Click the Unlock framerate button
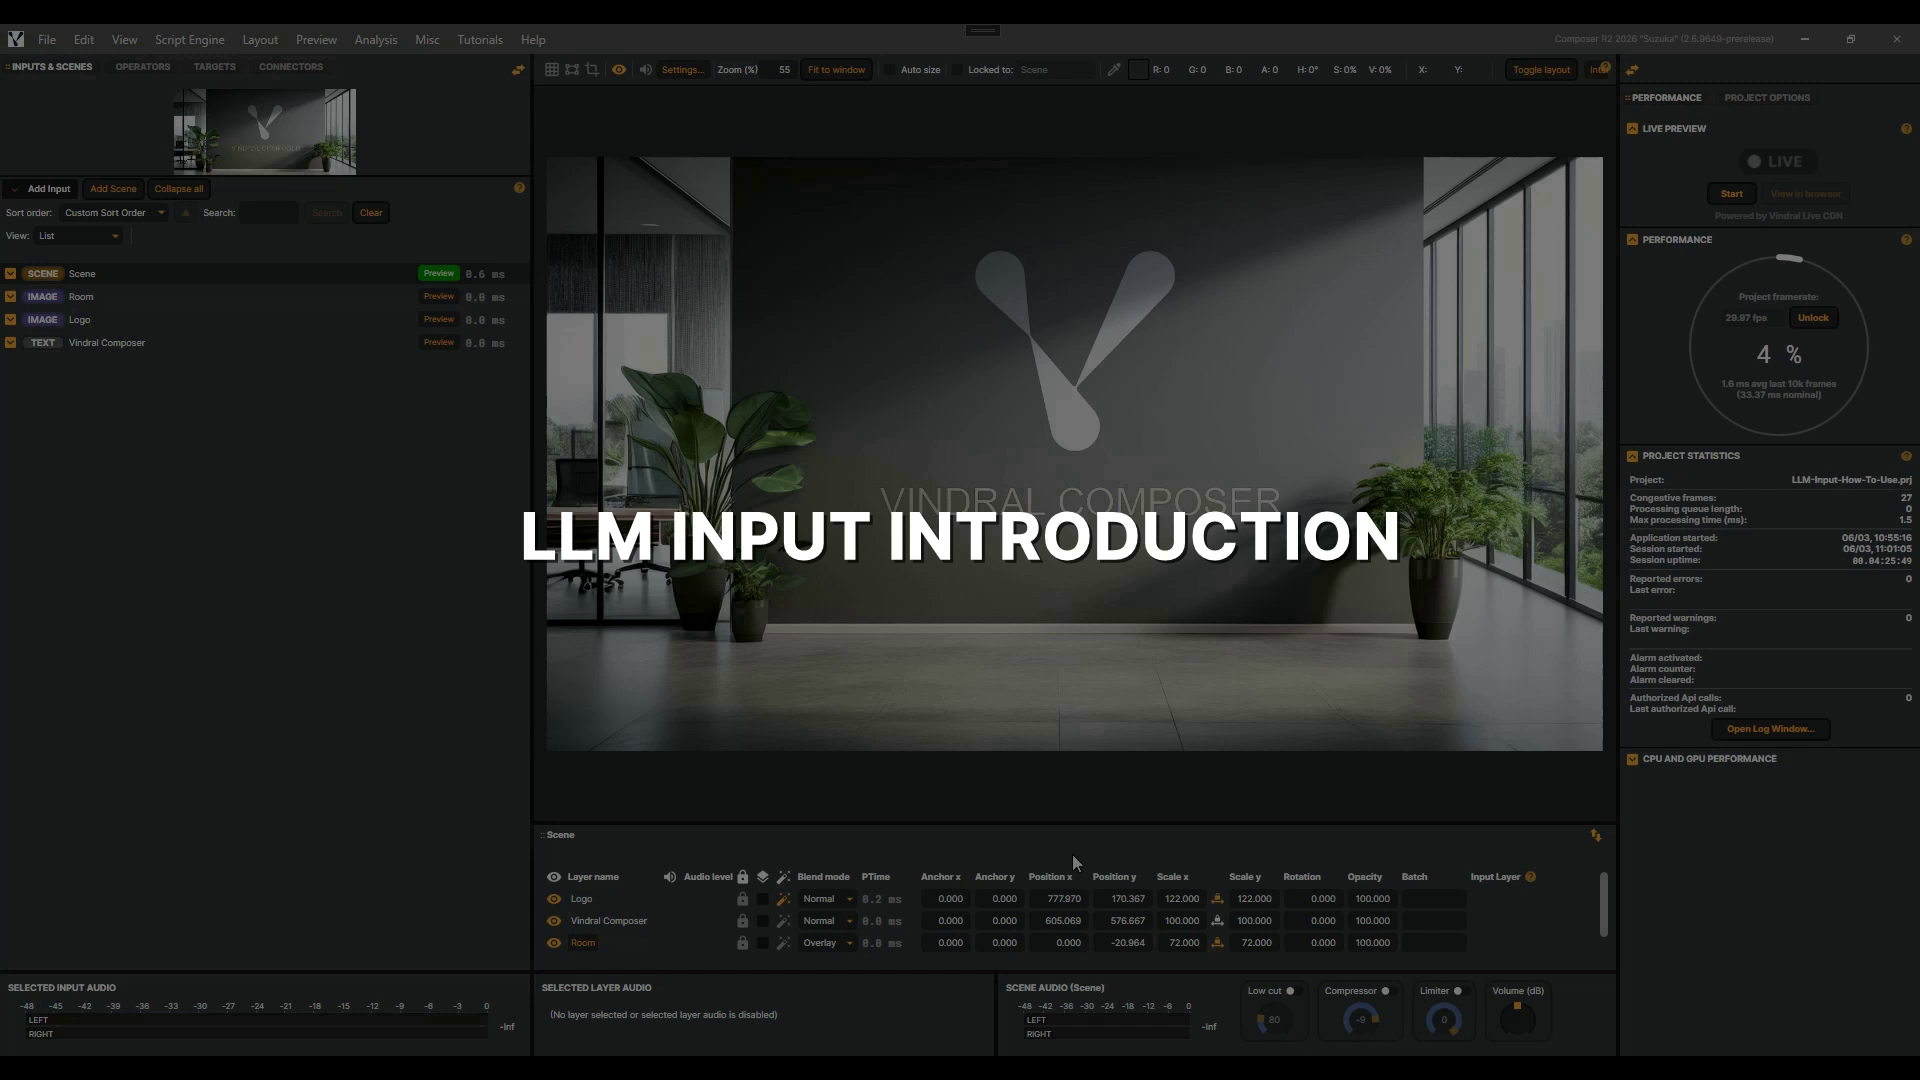This screenshot has height=1080, width=1920. [x=1813, y=318]
